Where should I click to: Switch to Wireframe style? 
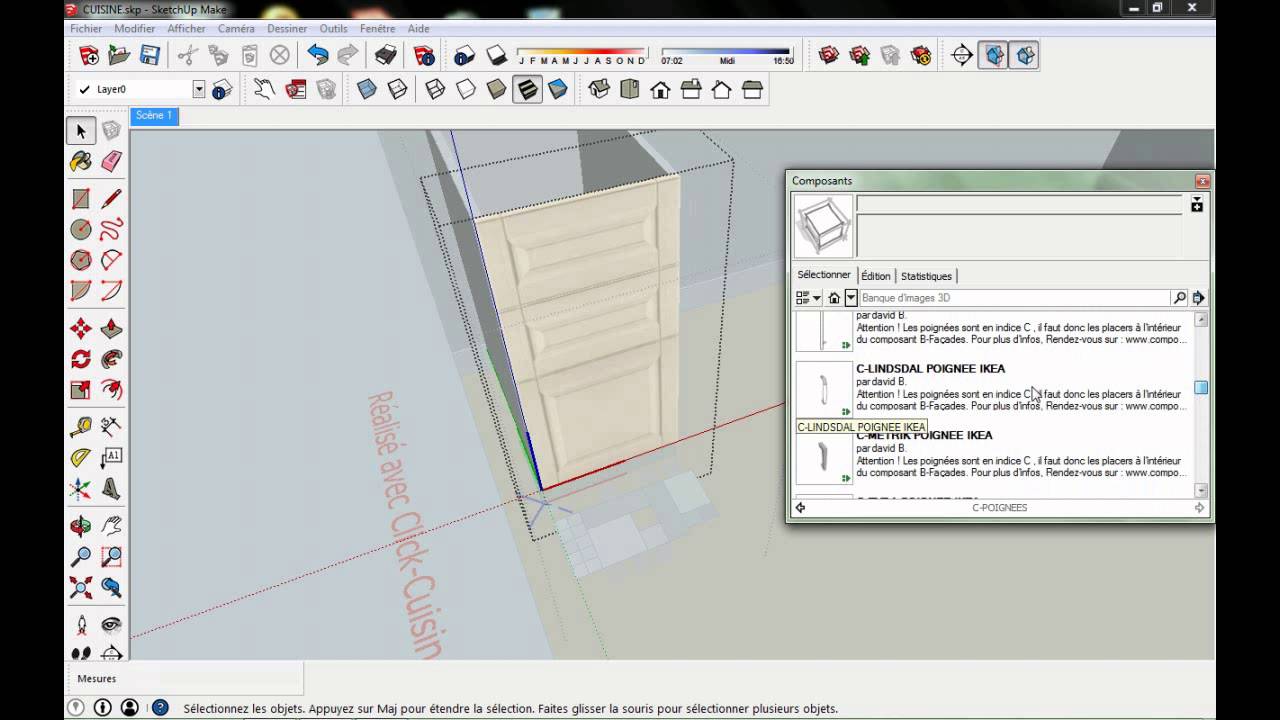click(435, 89)
